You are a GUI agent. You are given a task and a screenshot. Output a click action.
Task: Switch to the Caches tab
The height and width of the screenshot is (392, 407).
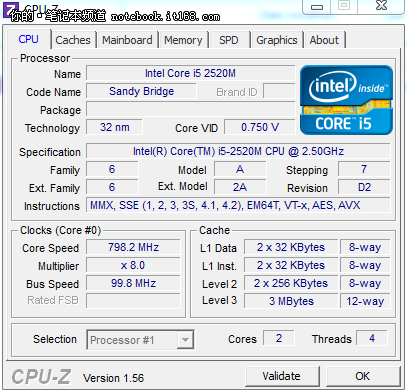click(73, 40)
